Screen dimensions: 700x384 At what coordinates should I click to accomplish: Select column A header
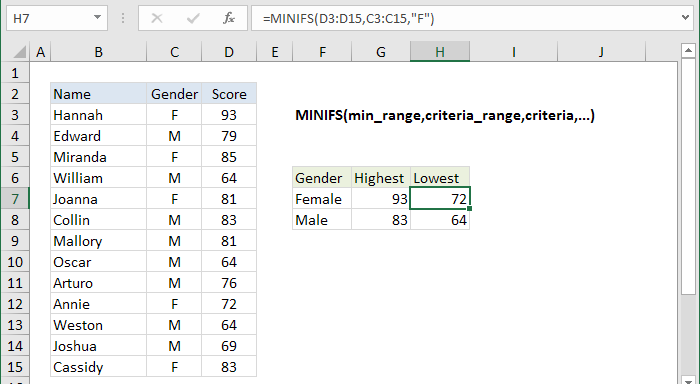(x=41, y=52)
